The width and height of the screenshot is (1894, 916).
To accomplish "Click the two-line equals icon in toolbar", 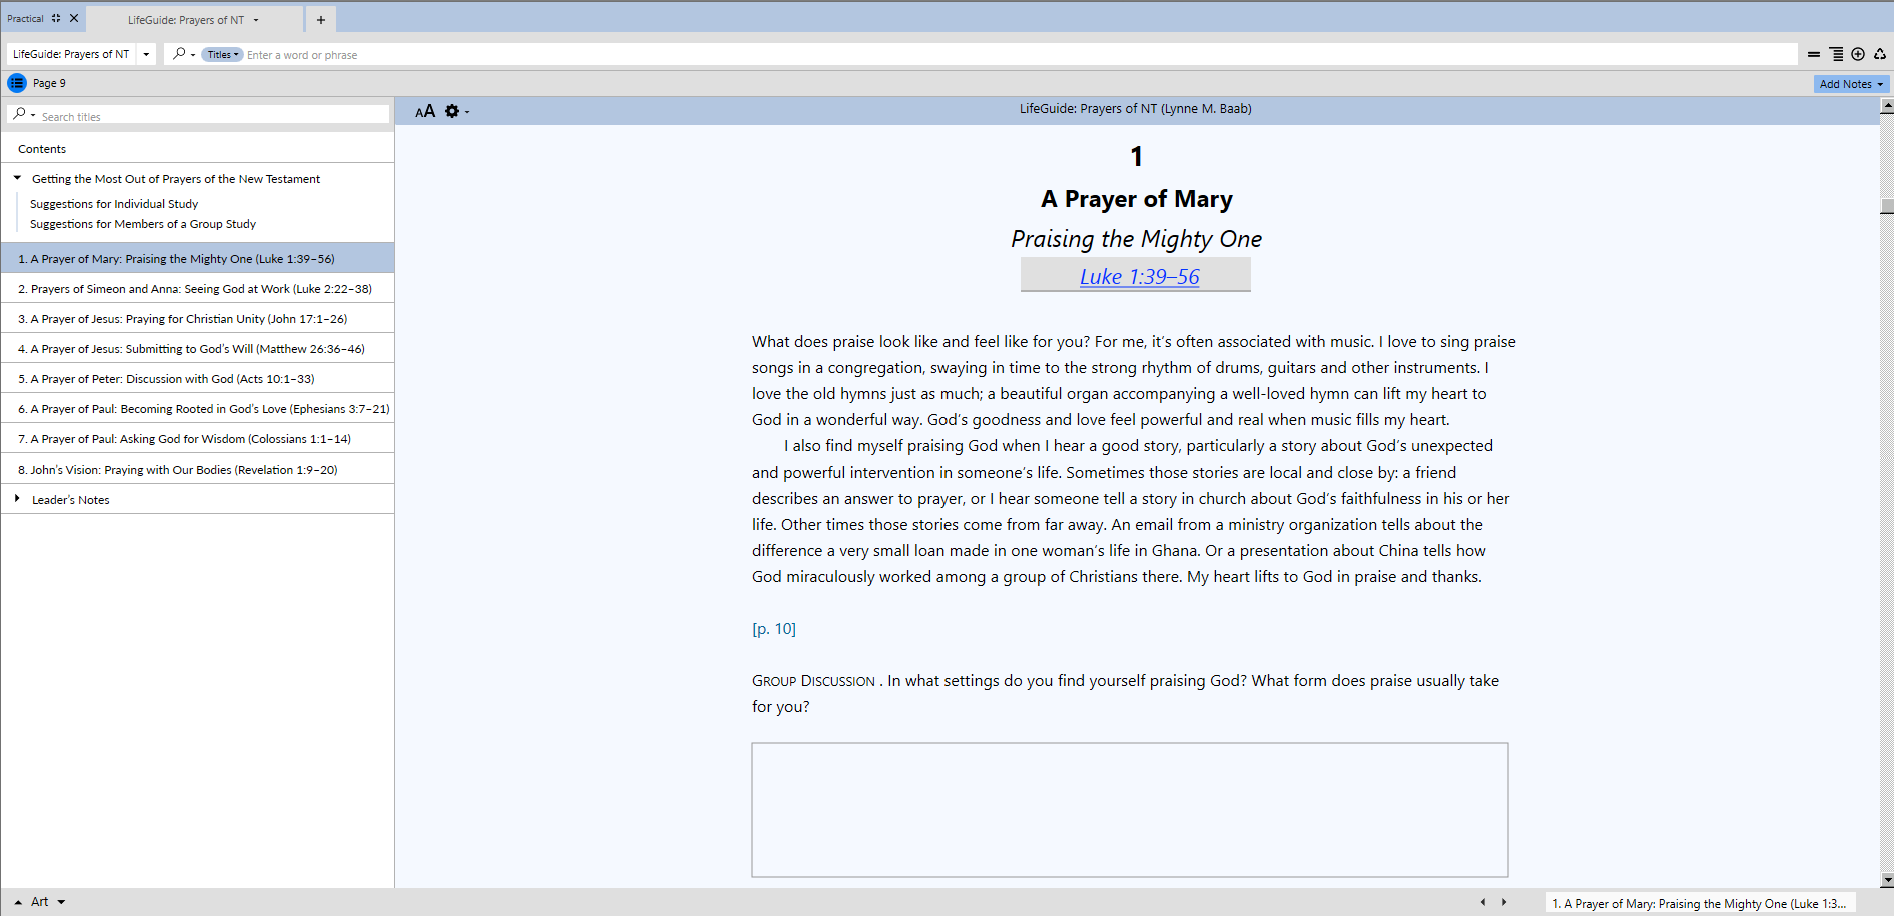I will tap(1814, 54).
